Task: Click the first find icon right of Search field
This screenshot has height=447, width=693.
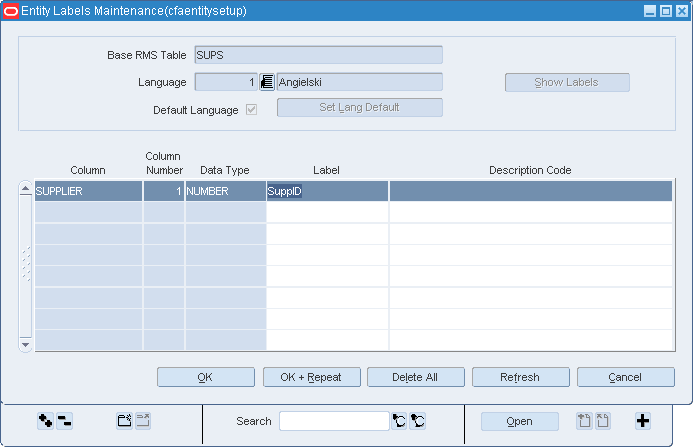Action: pos(399,421)
